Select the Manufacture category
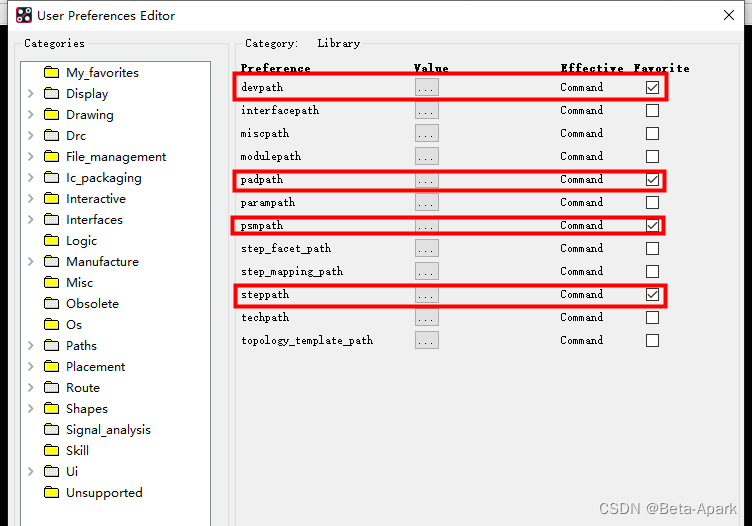 [102, 262]
